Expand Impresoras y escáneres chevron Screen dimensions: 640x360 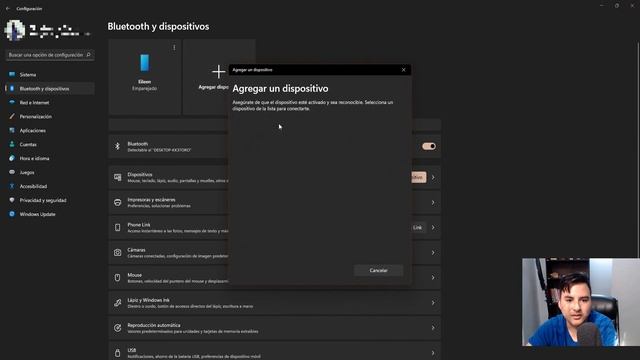(x=433, y=202)
